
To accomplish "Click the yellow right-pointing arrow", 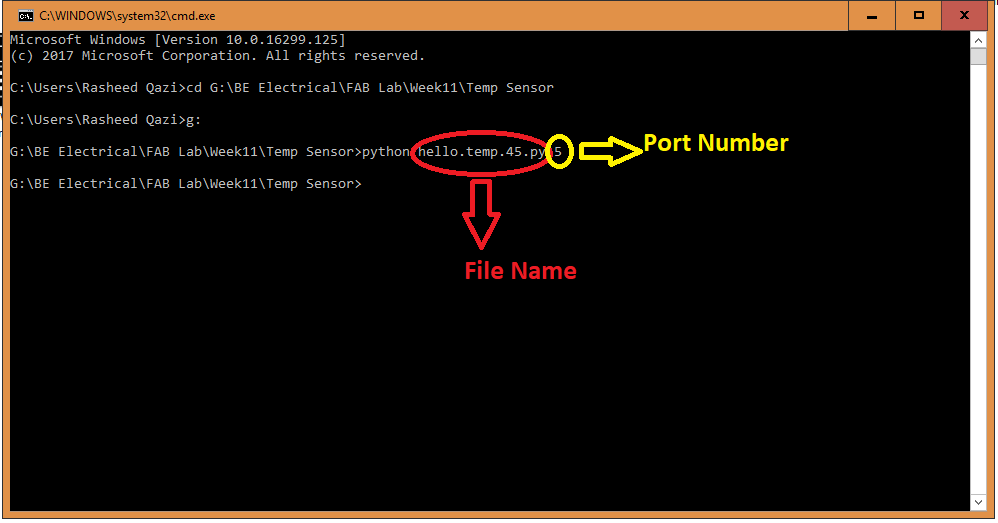I will click(610, 151).
